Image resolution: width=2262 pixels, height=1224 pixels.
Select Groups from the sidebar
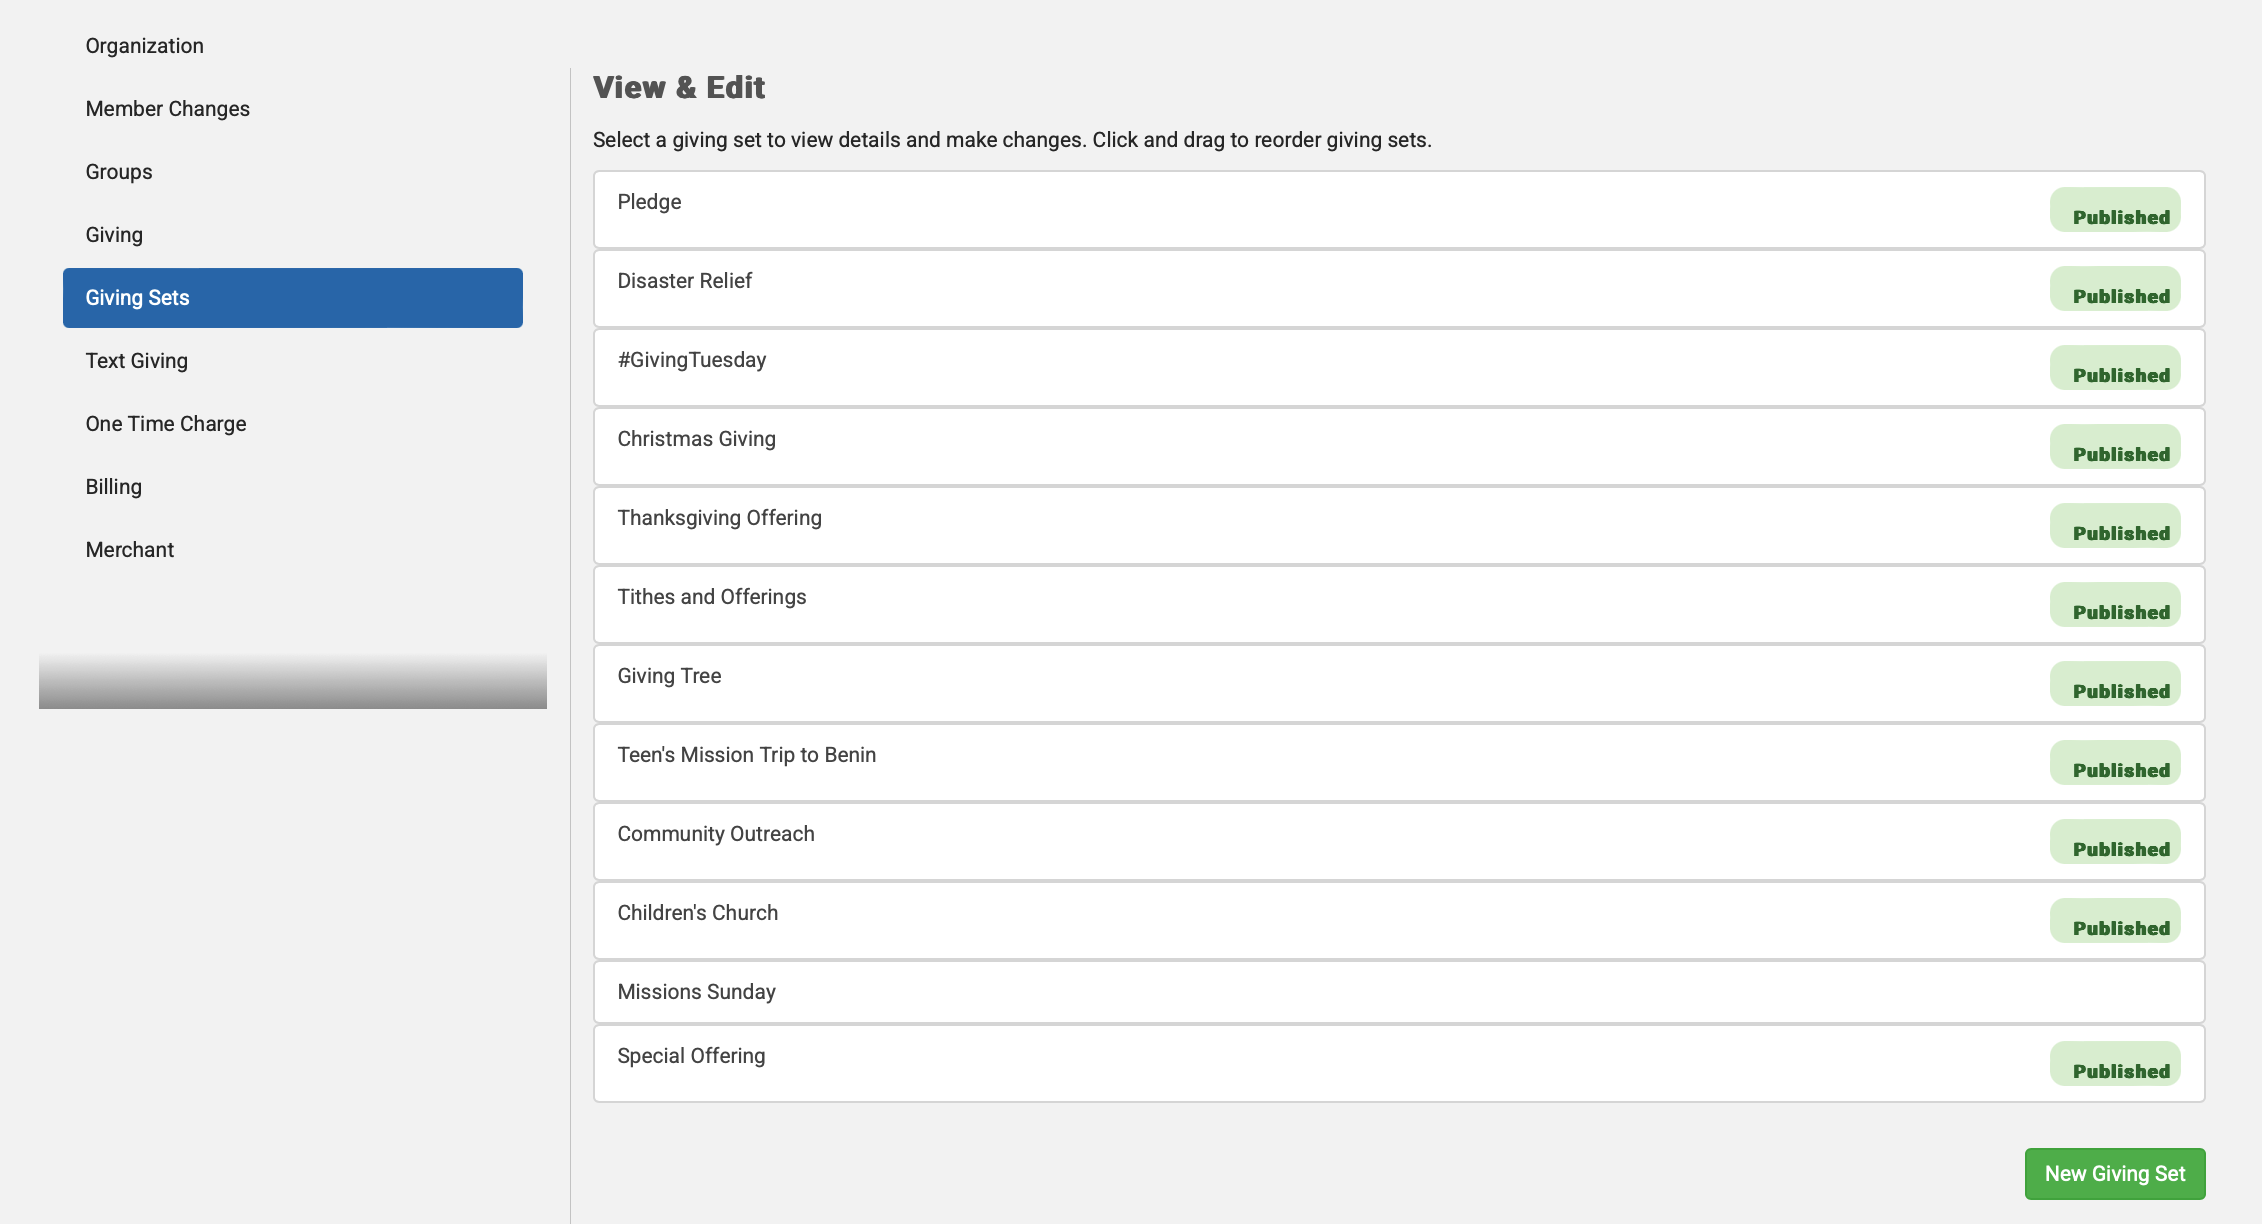(119, 172)
